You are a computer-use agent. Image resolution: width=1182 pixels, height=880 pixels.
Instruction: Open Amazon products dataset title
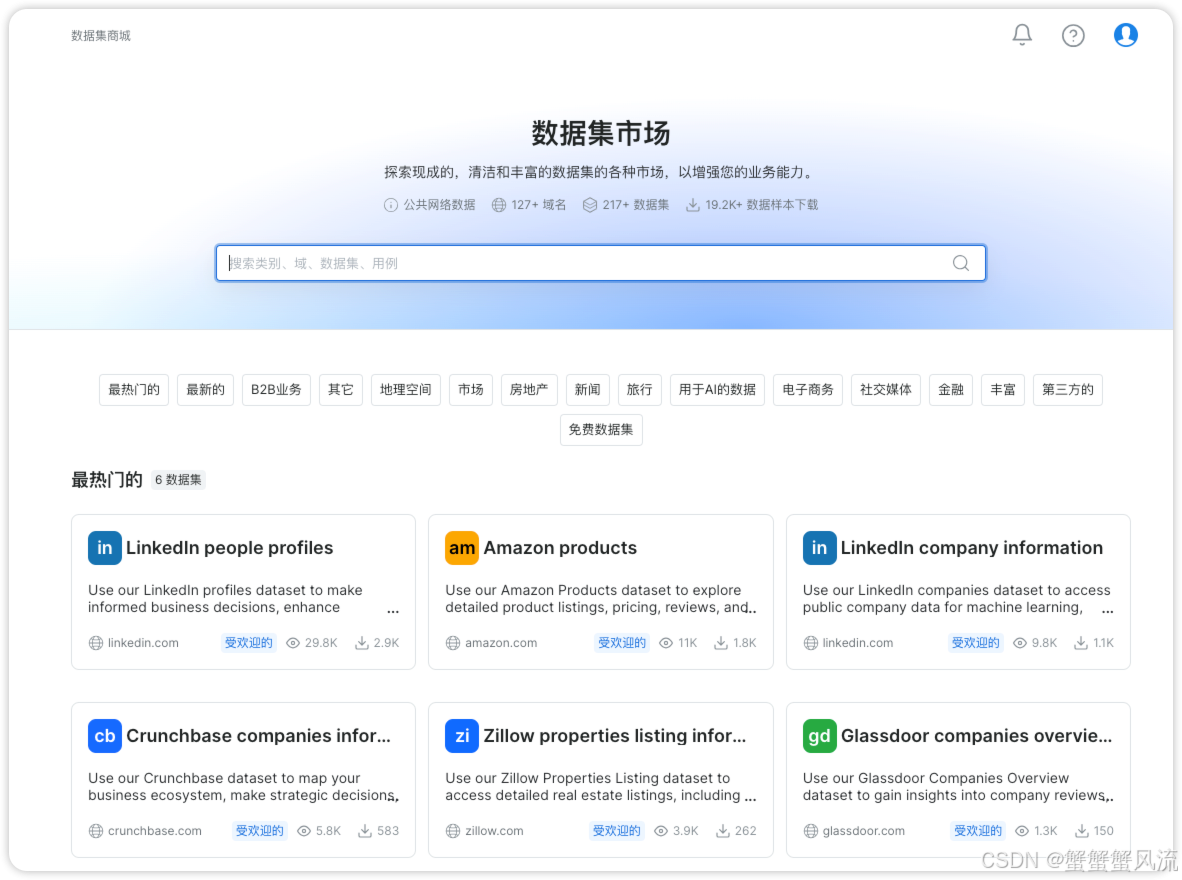click(560, 548)
